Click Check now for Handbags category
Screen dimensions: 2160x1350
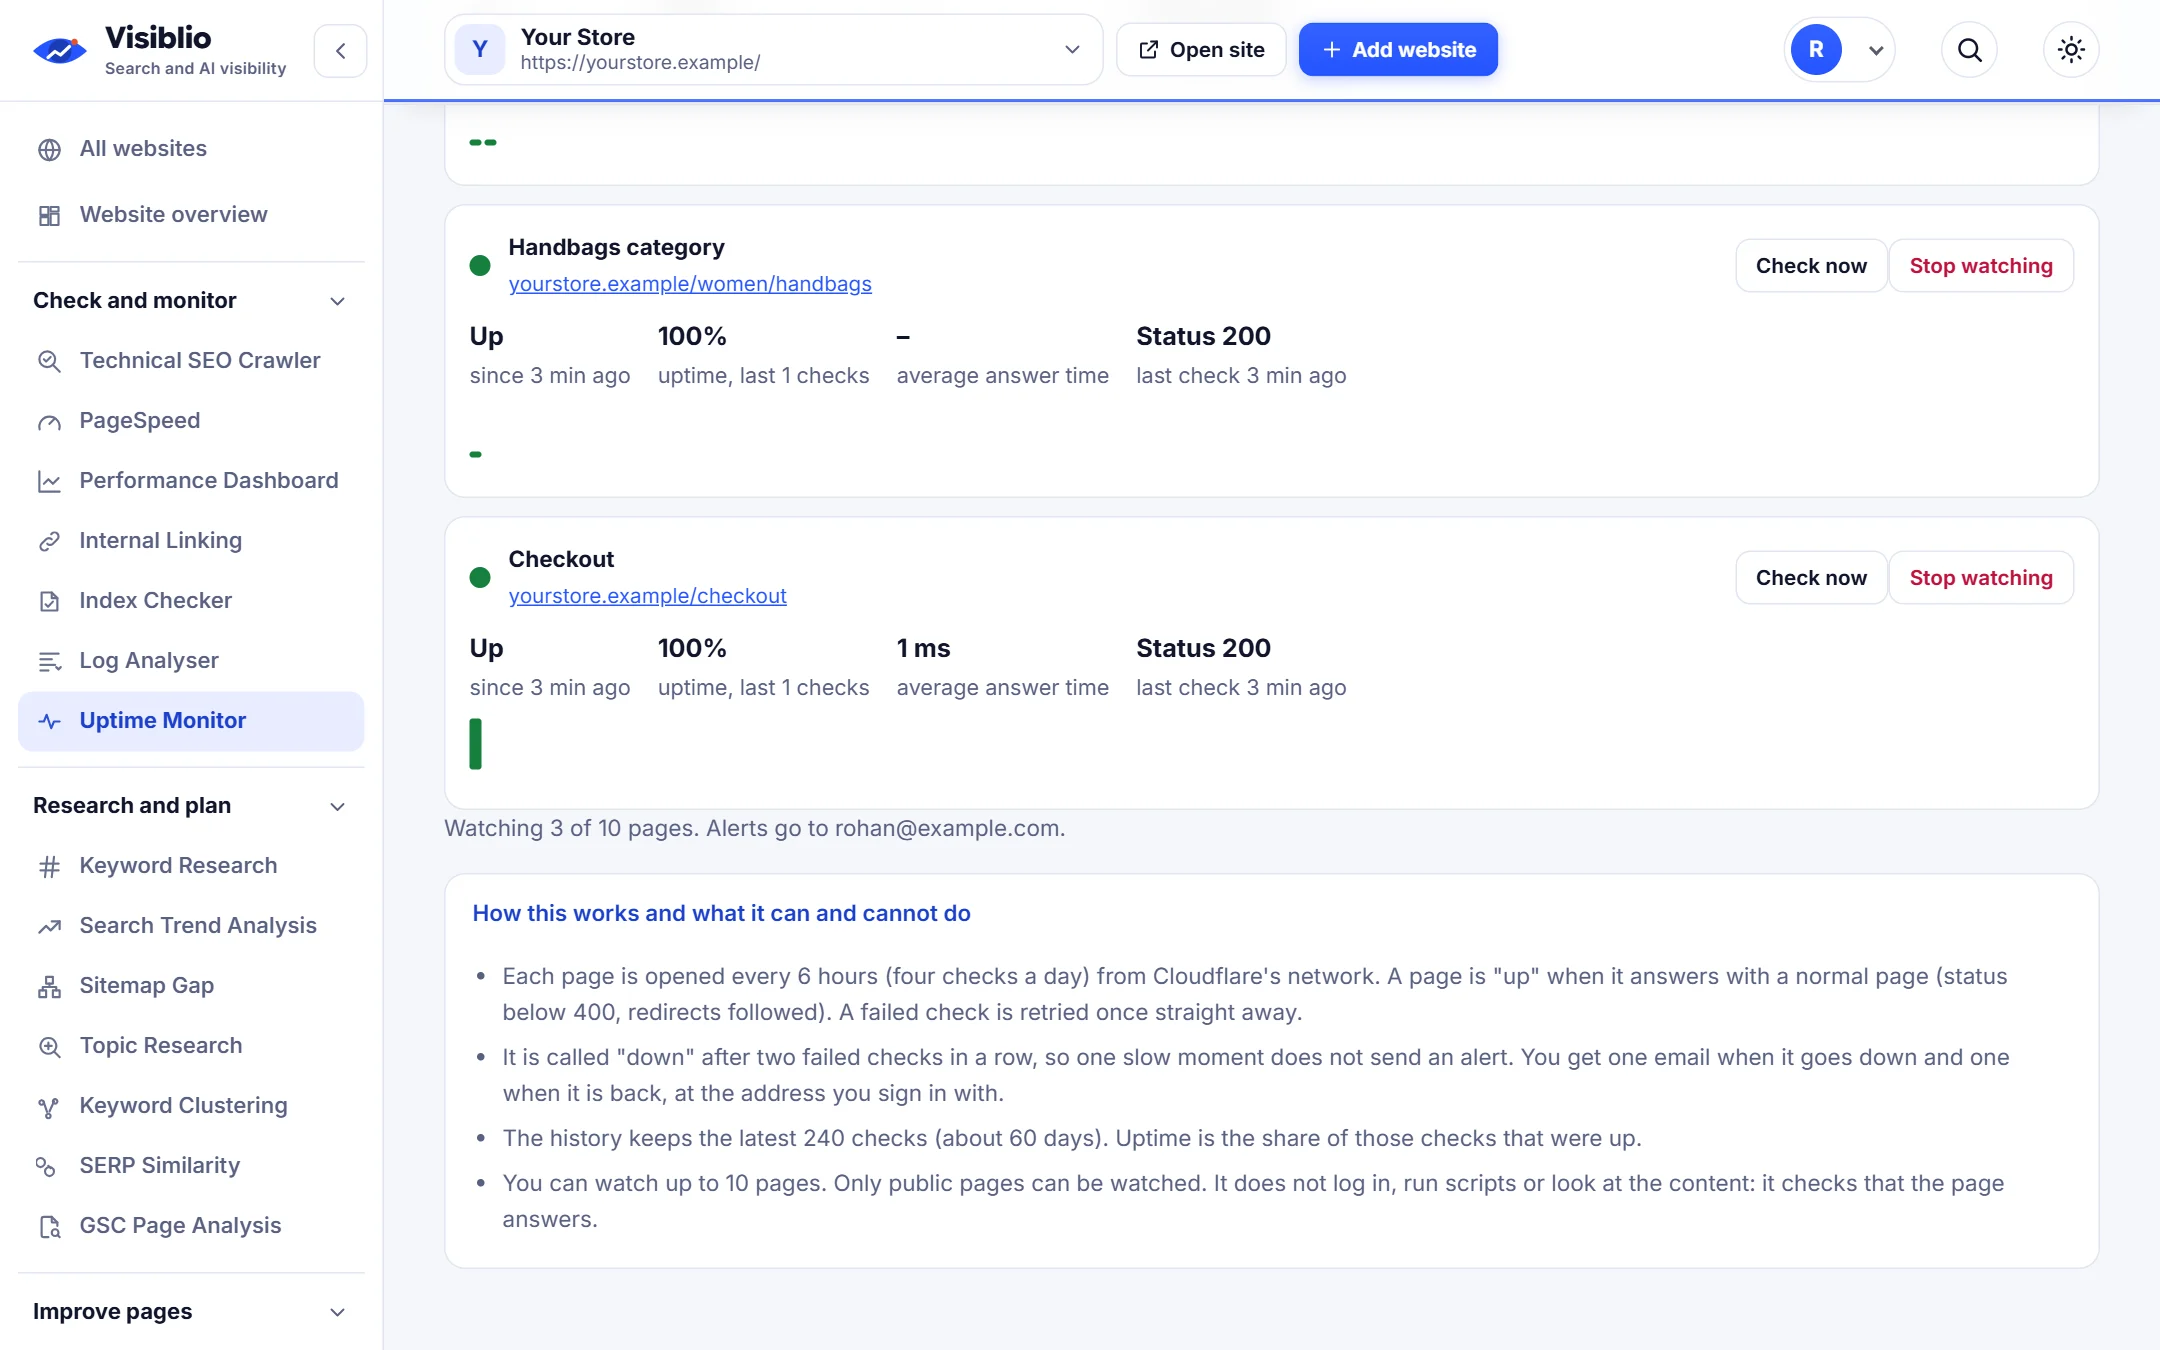click(x=1811, y=266)
